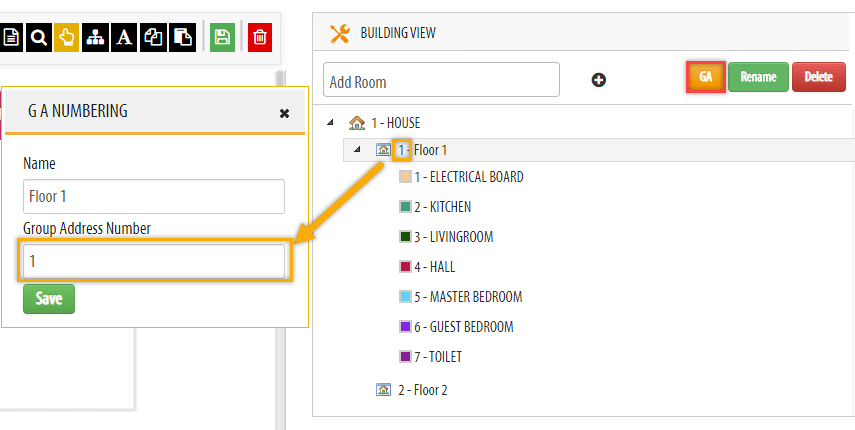
Task: Click the orange GA button
Action: coord(706,77)
